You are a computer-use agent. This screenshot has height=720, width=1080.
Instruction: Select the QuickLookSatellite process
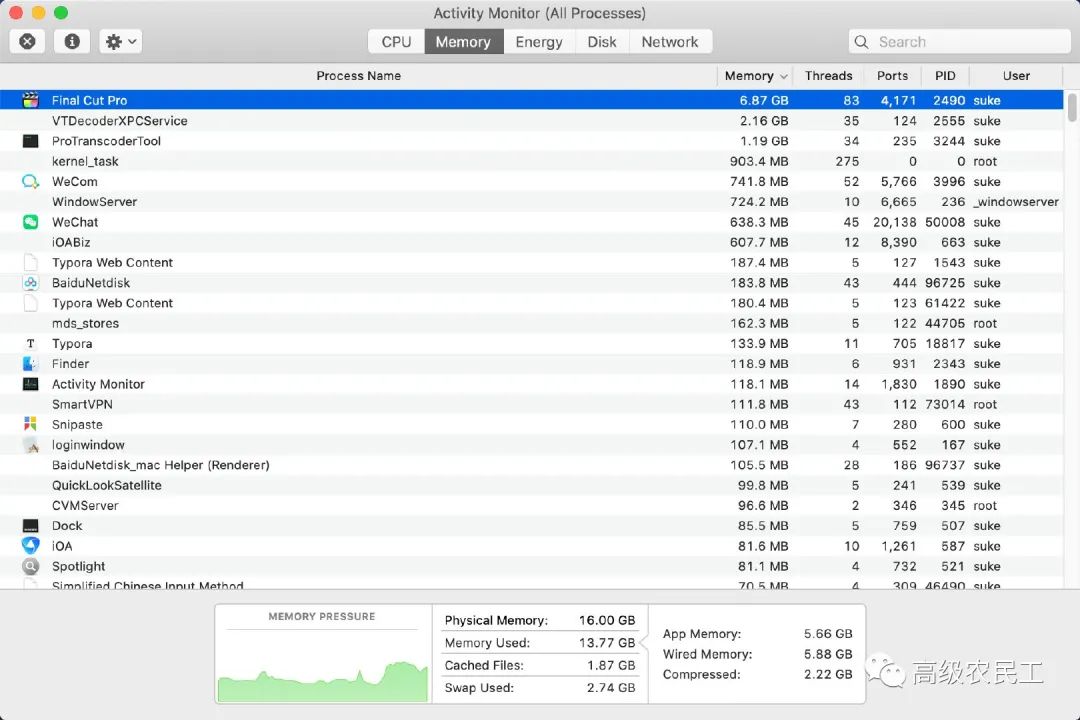point(107,485)
